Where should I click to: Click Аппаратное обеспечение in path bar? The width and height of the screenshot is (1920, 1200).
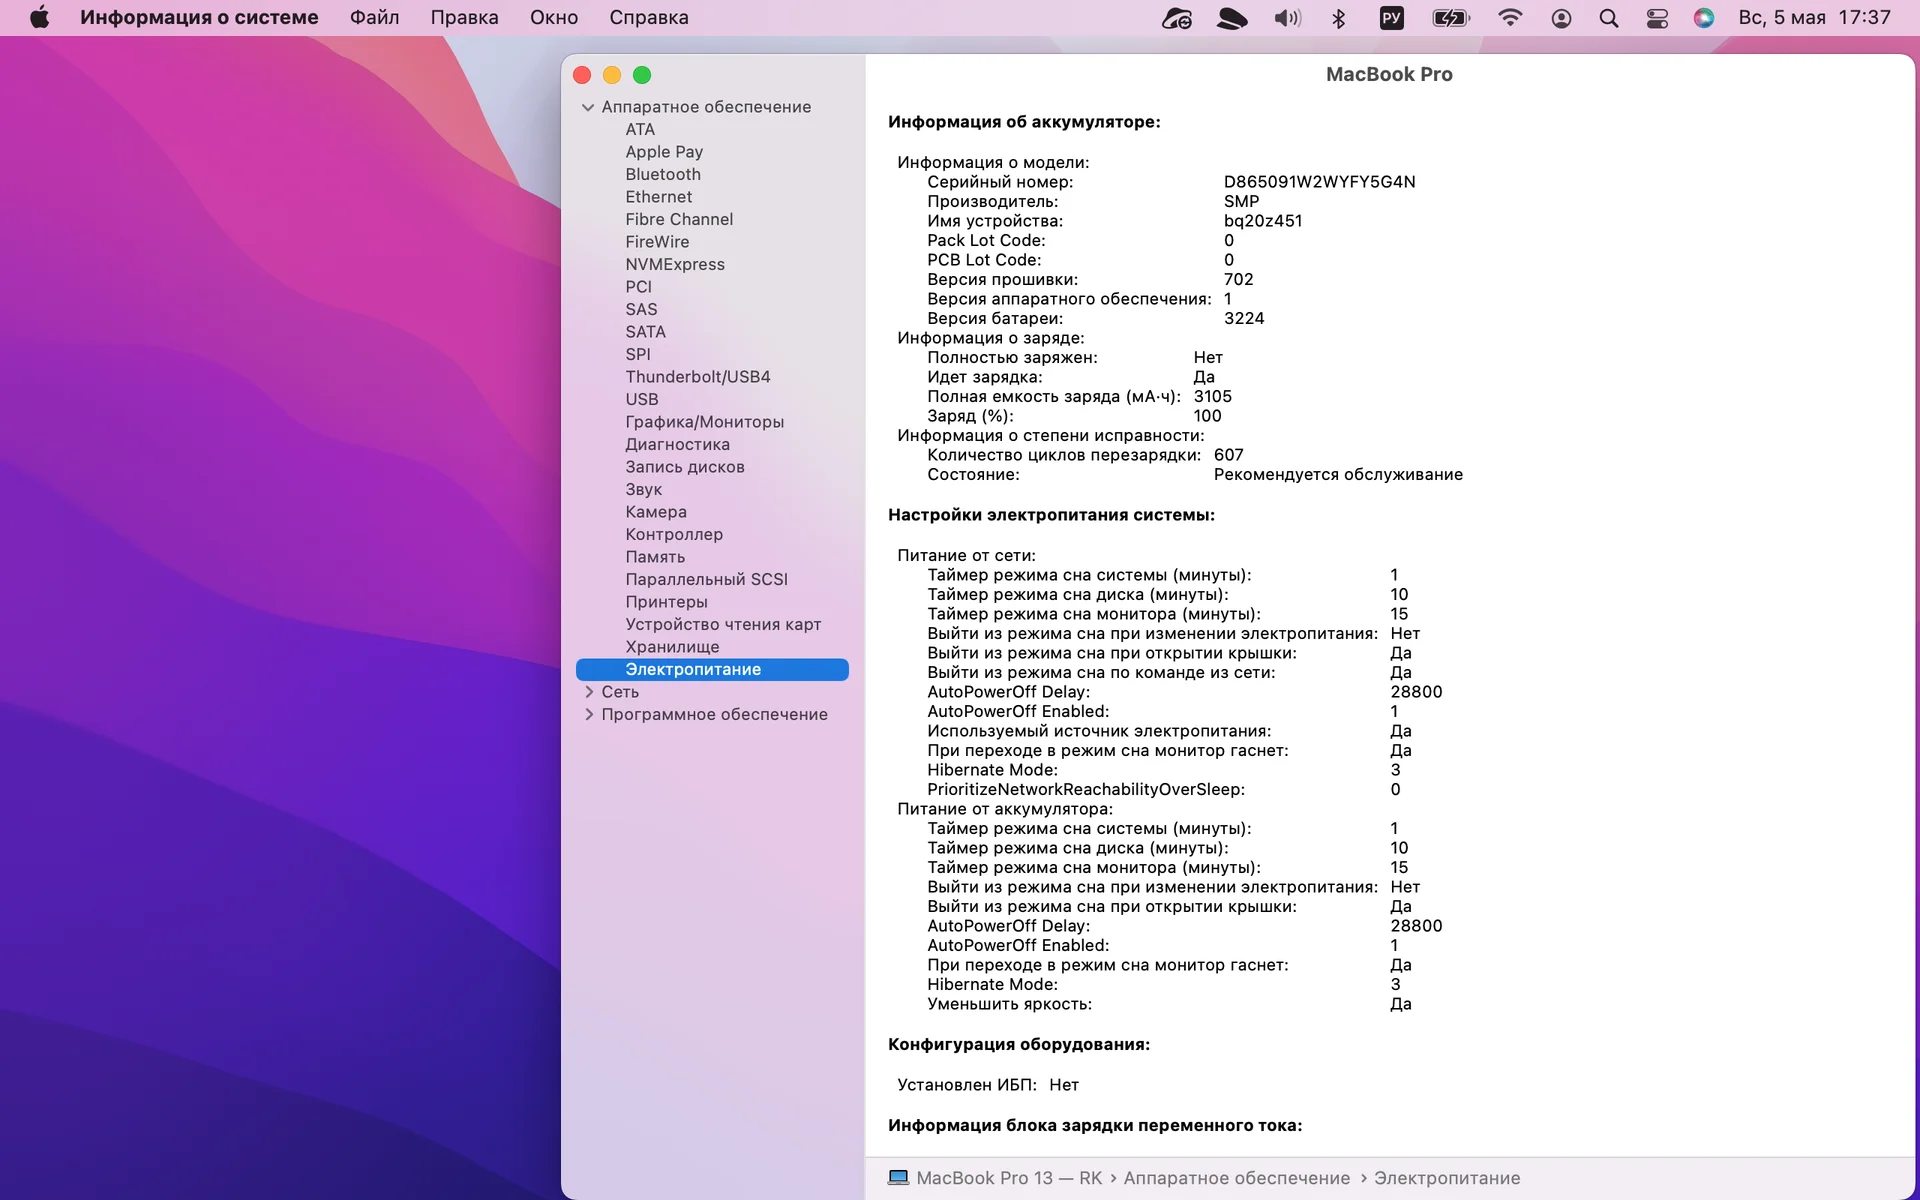coord(1236,1178)
